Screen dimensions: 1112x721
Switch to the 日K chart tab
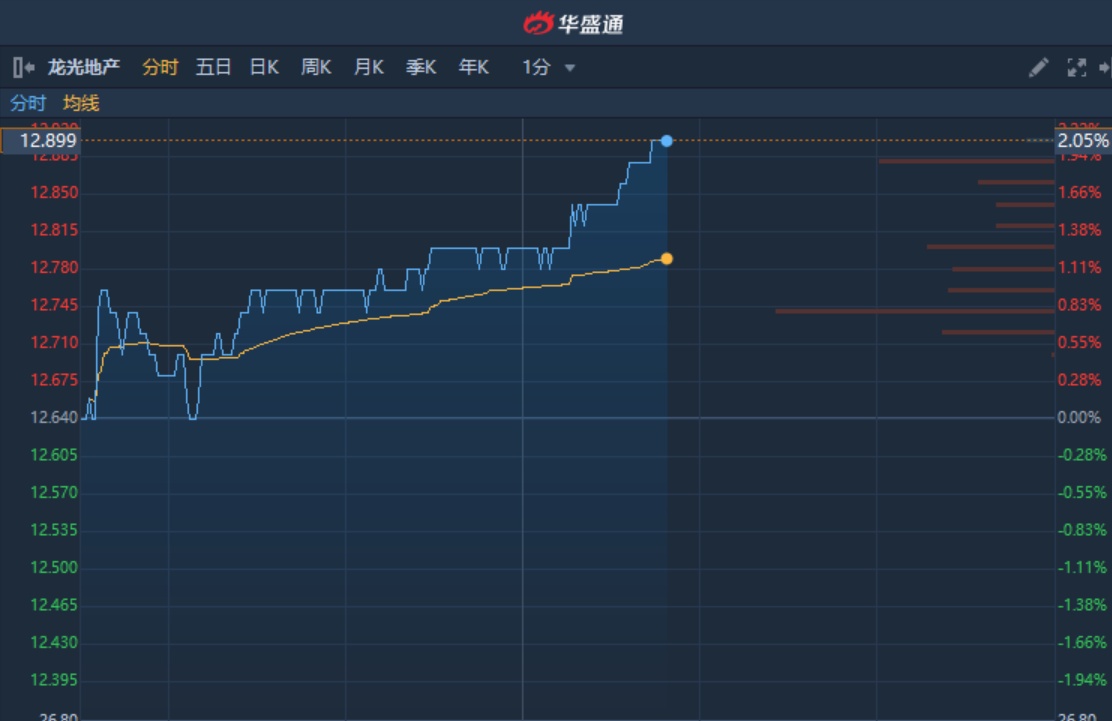point(264,68)
